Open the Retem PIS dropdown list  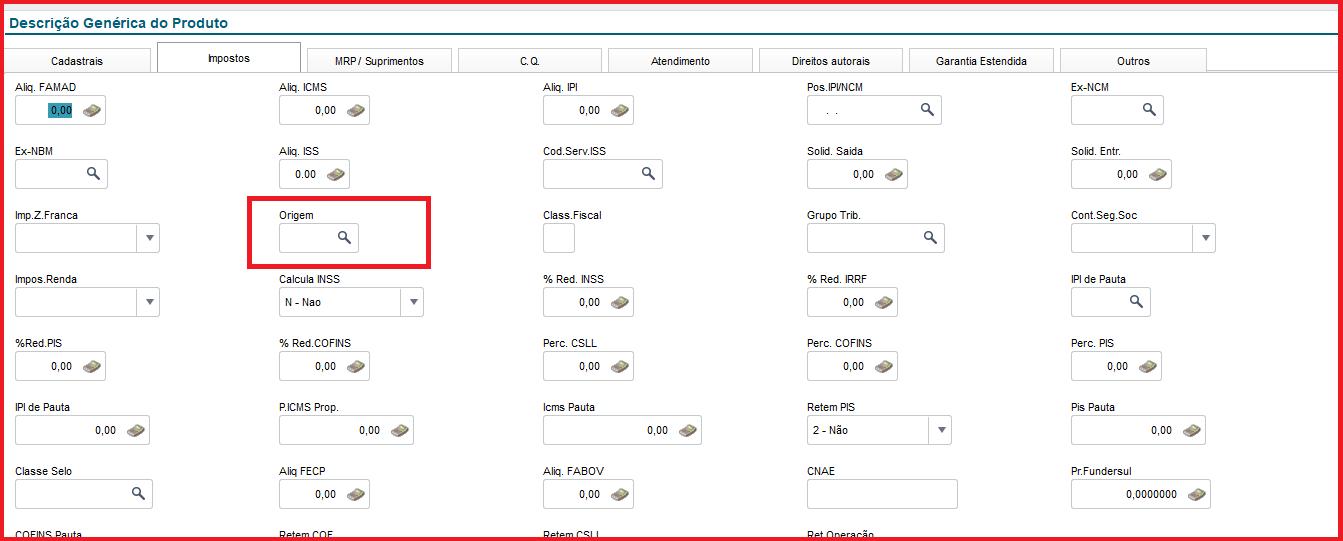click(x=940, y=430)
